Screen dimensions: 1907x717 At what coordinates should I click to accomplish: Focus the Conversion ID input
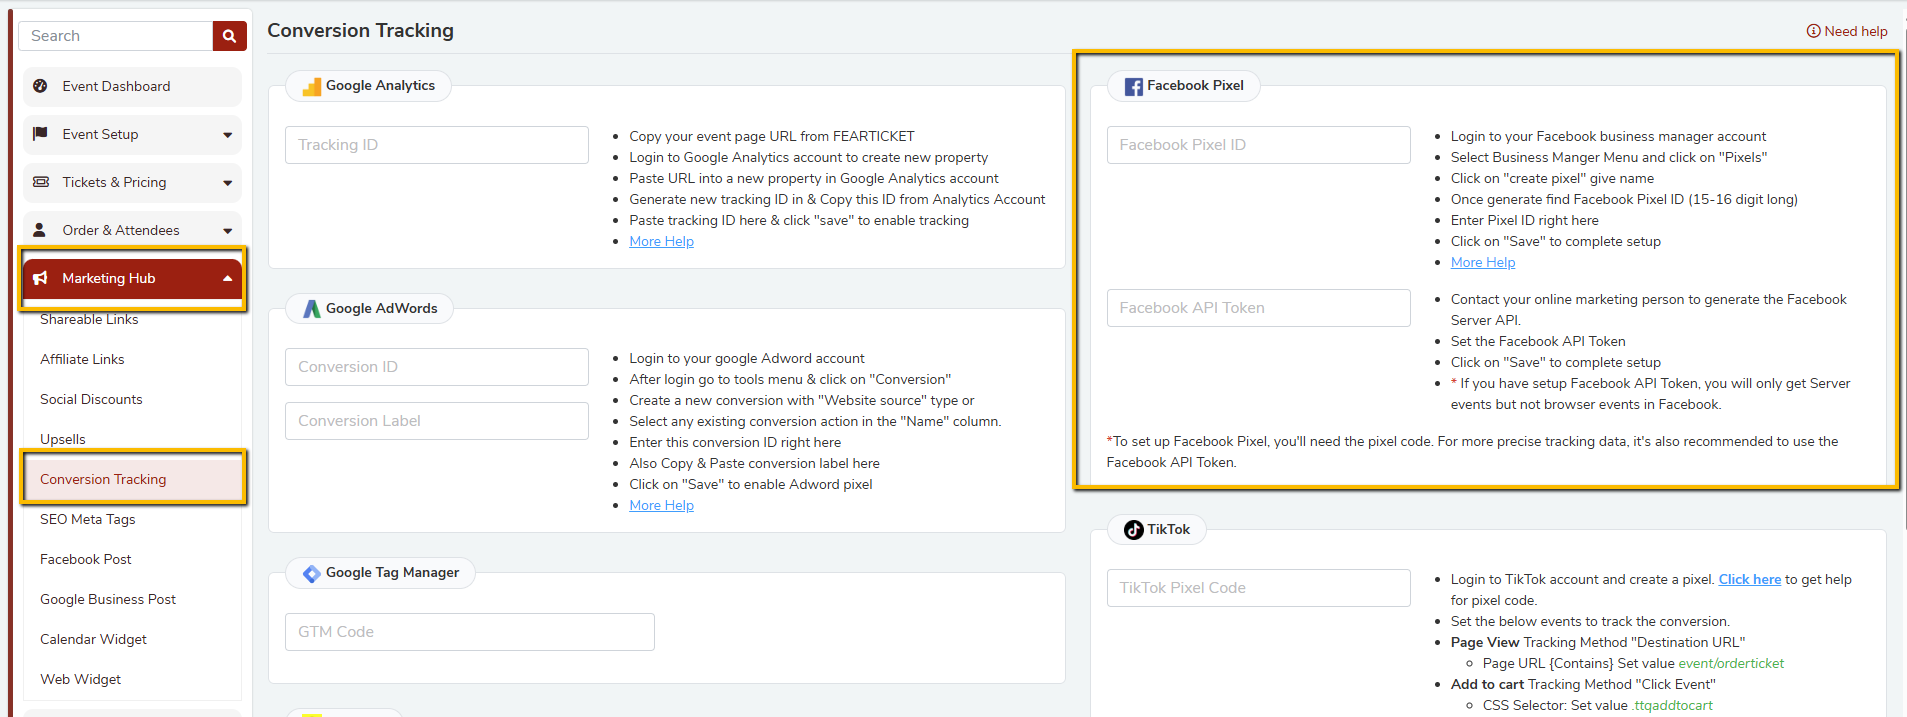(437, 367)
